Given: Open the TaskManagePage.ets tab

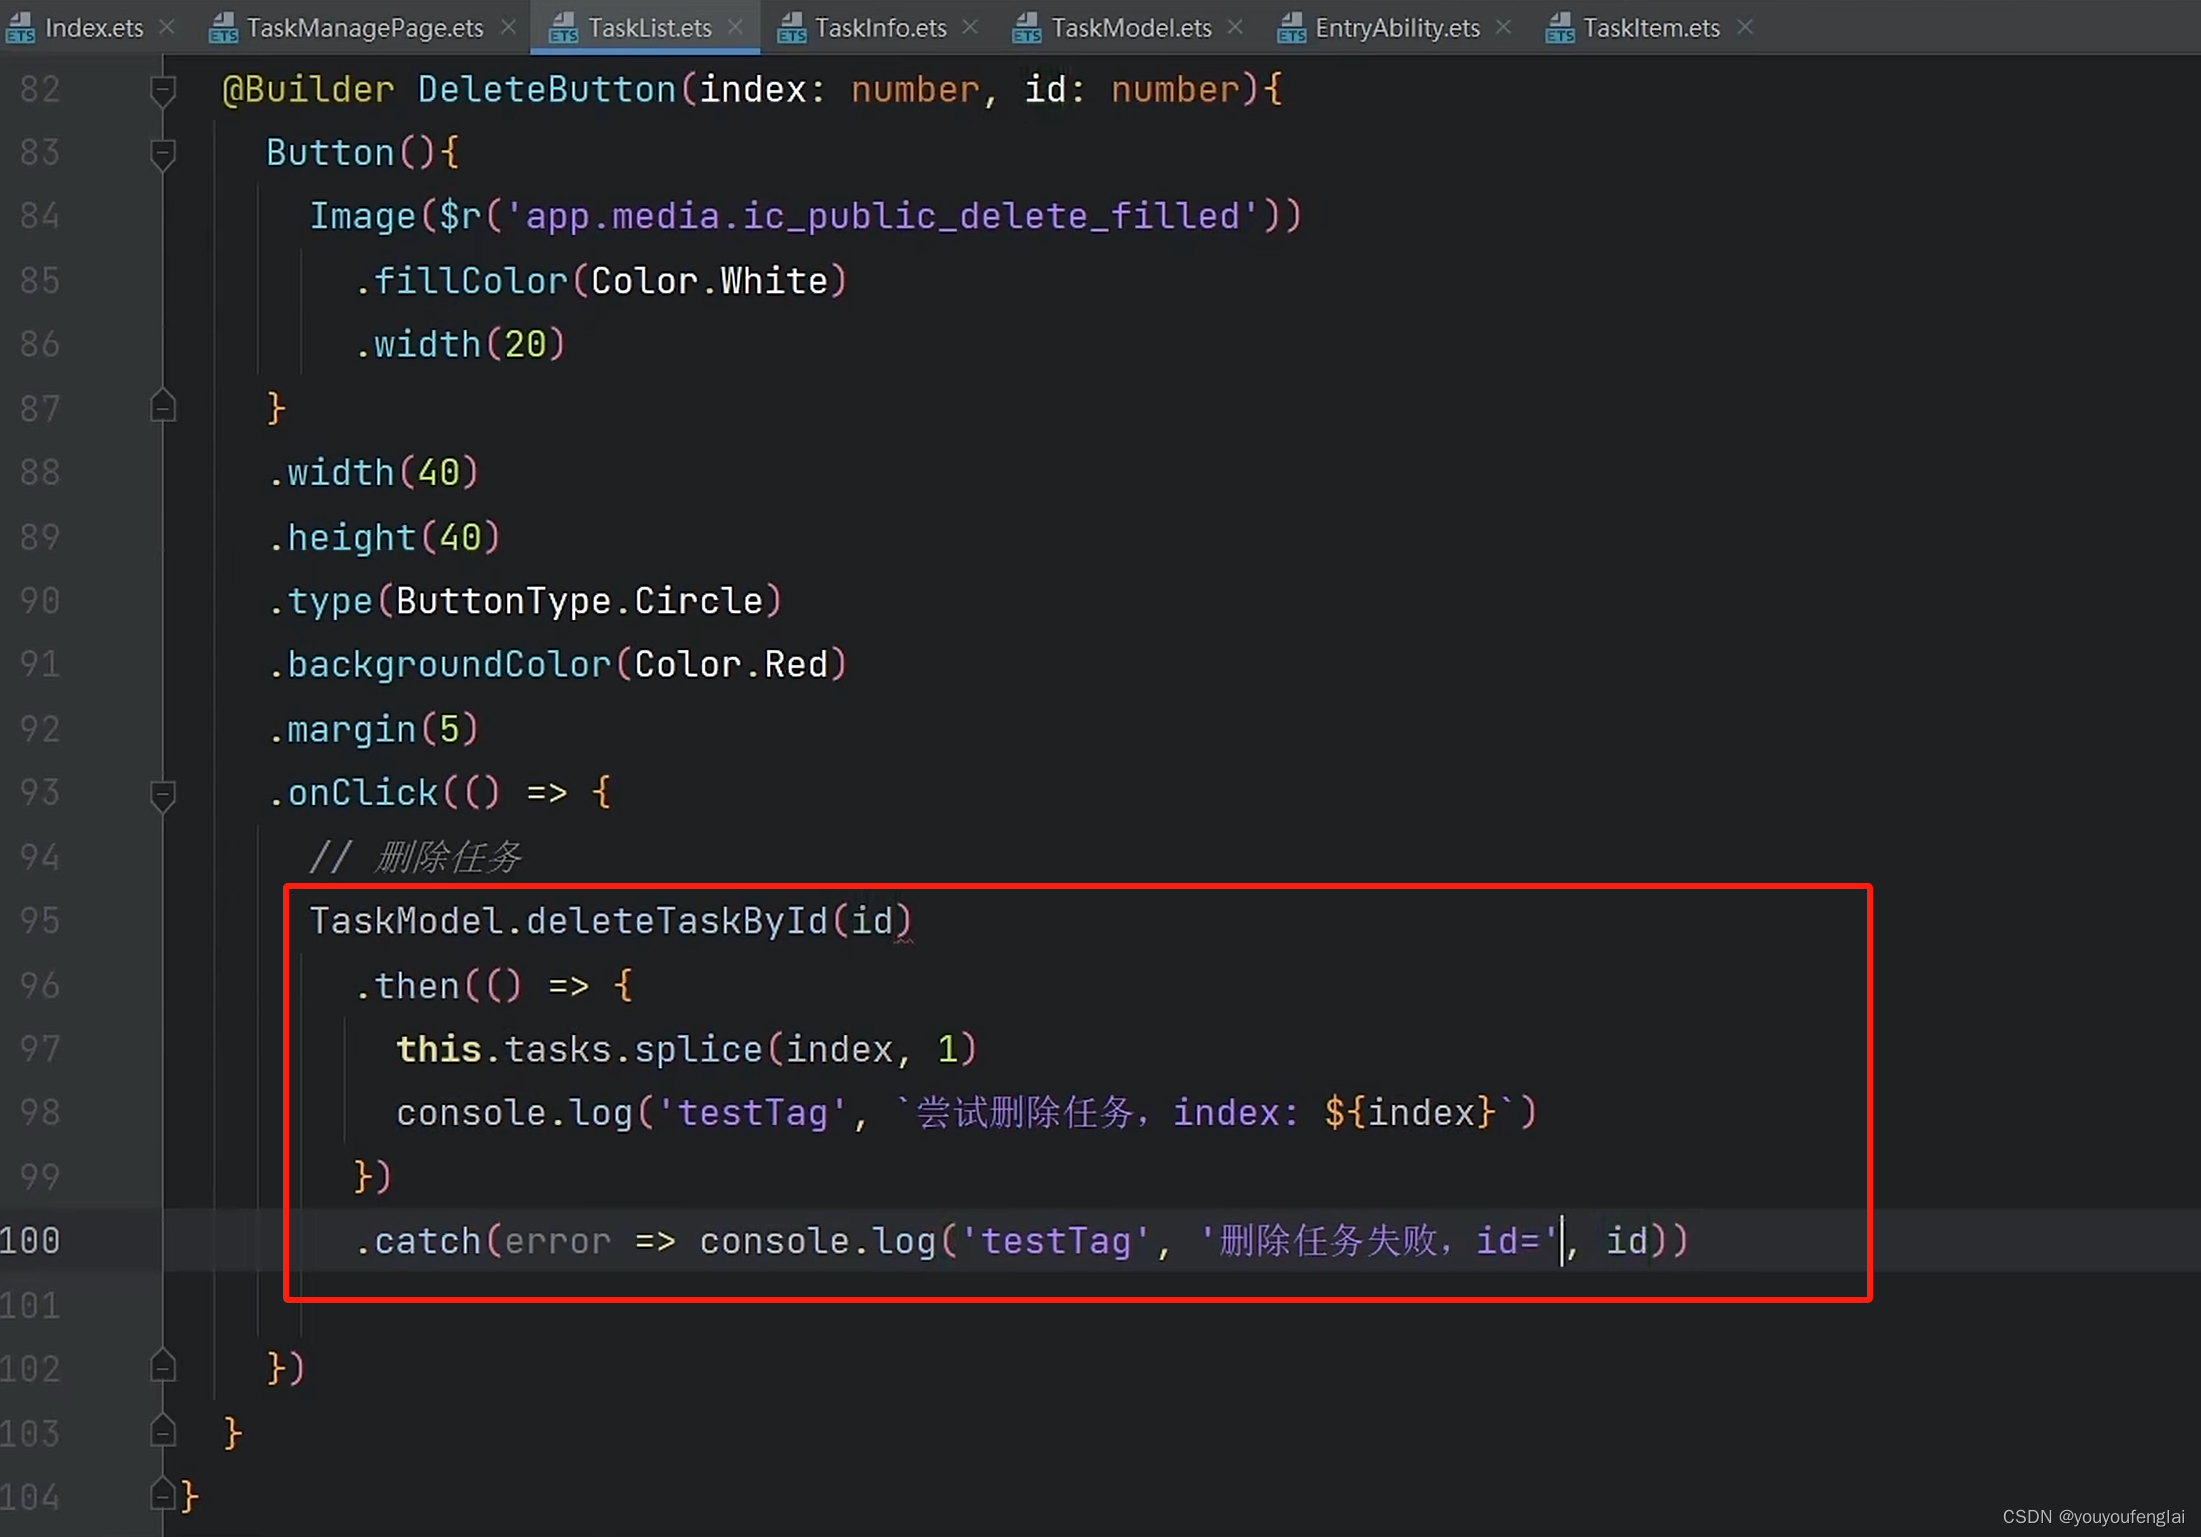Looking at the screenshot, I should (x=364, y=28).
